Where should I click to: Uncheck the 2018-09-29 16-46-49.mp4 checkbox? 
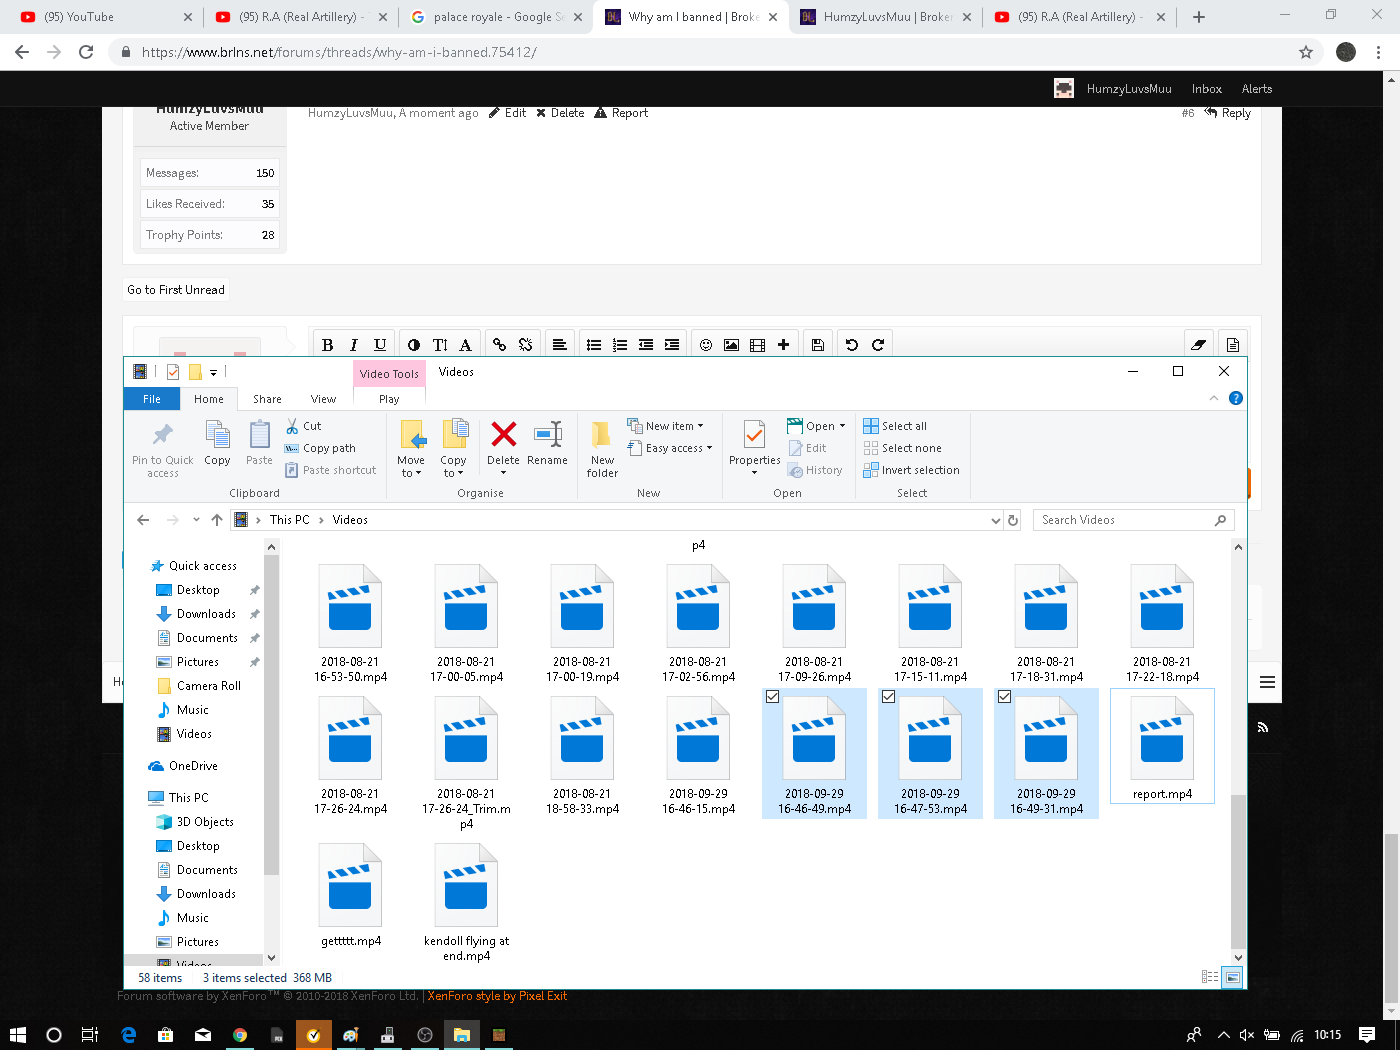(x=772, y=697)
